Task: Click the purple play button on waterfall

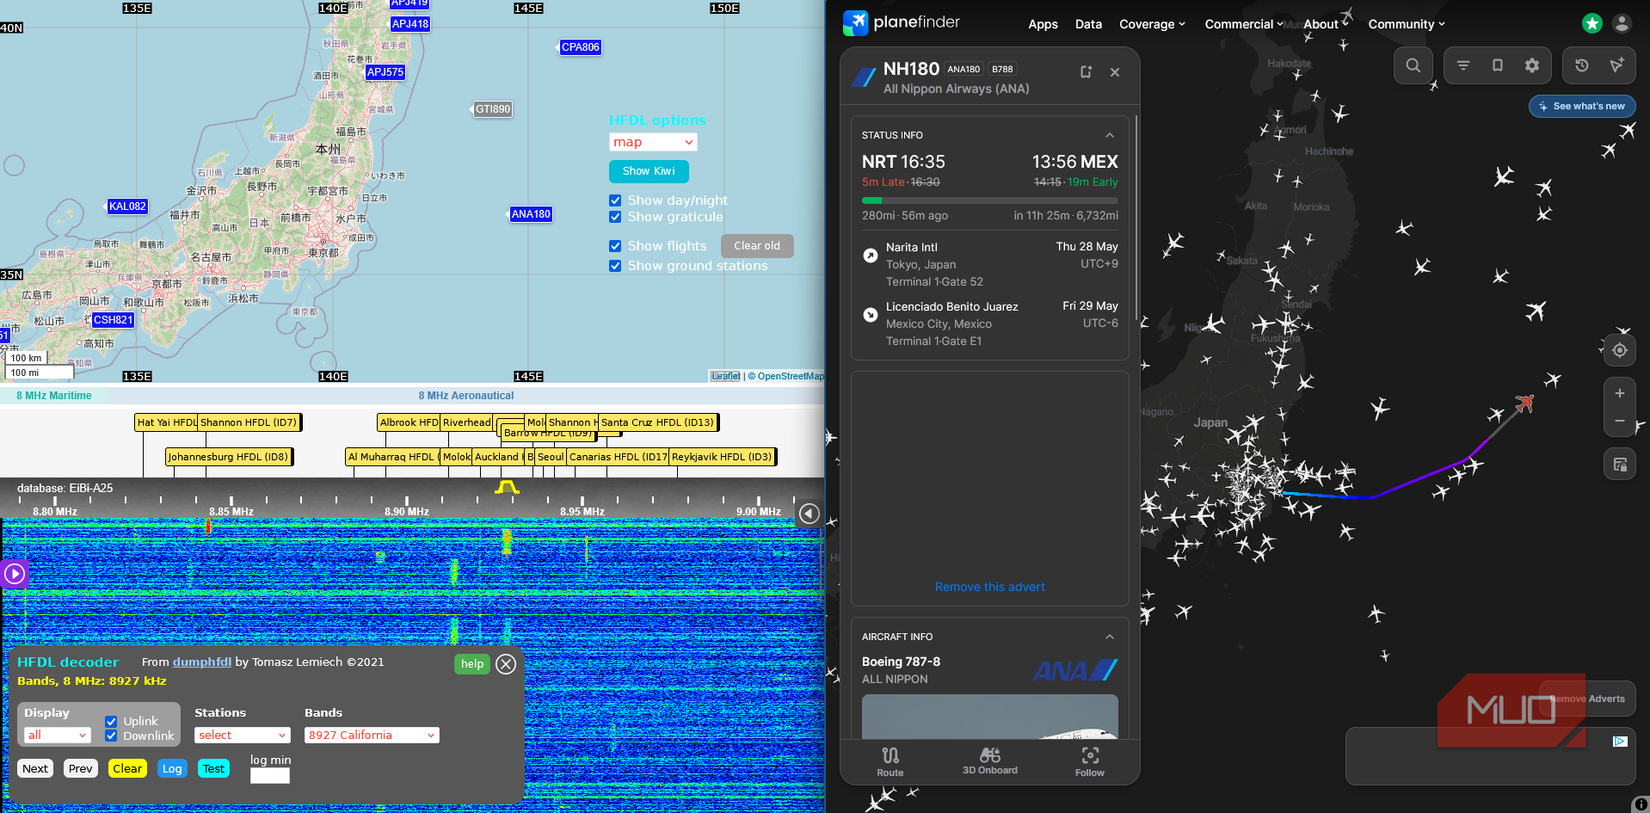Action: point(14,574)
